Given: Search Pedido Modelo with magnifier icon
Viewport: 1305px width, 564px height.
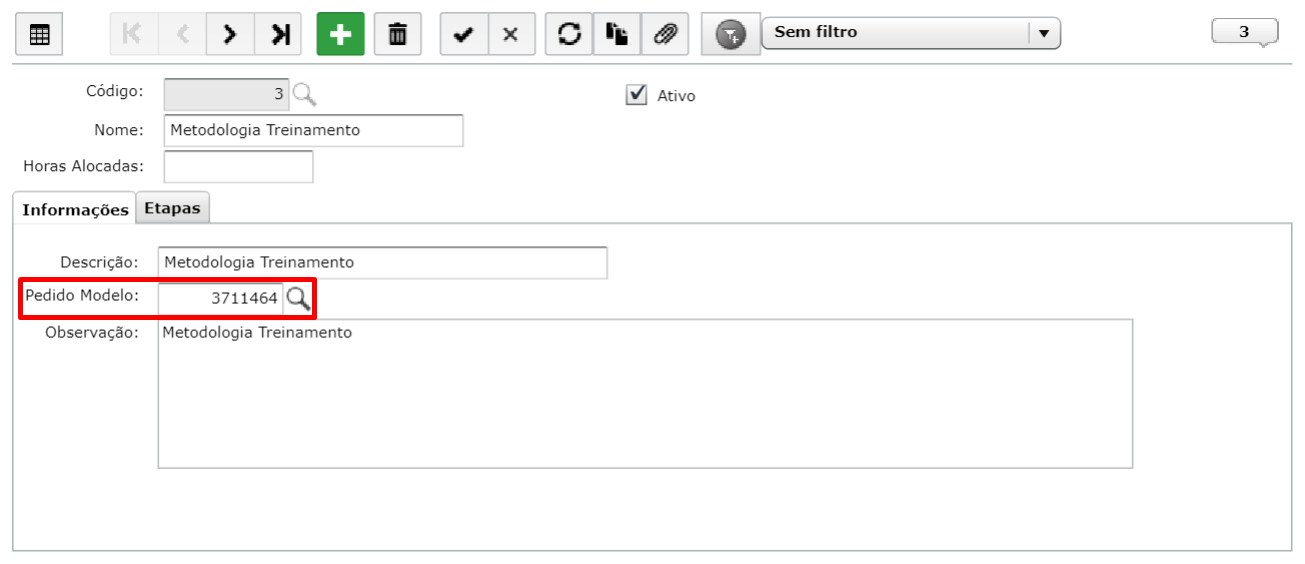Looking at the screenshot, I should tap(298, 297).
